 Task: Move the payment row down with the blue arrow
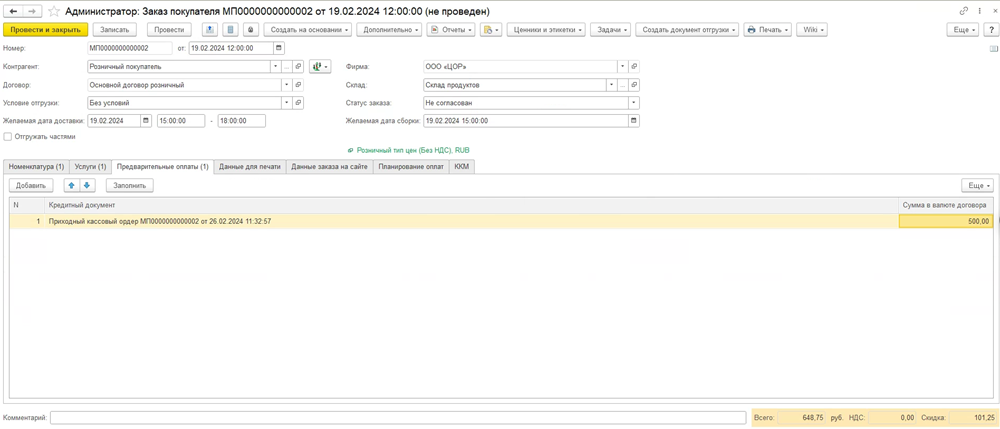coord(87,185)
